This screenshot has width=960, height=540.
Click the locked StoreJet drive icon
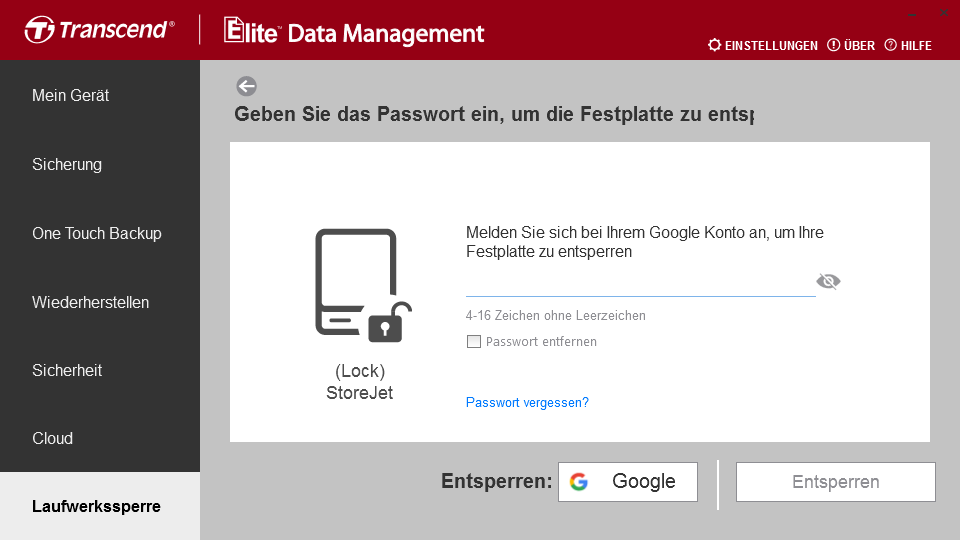tap(363, 285)
